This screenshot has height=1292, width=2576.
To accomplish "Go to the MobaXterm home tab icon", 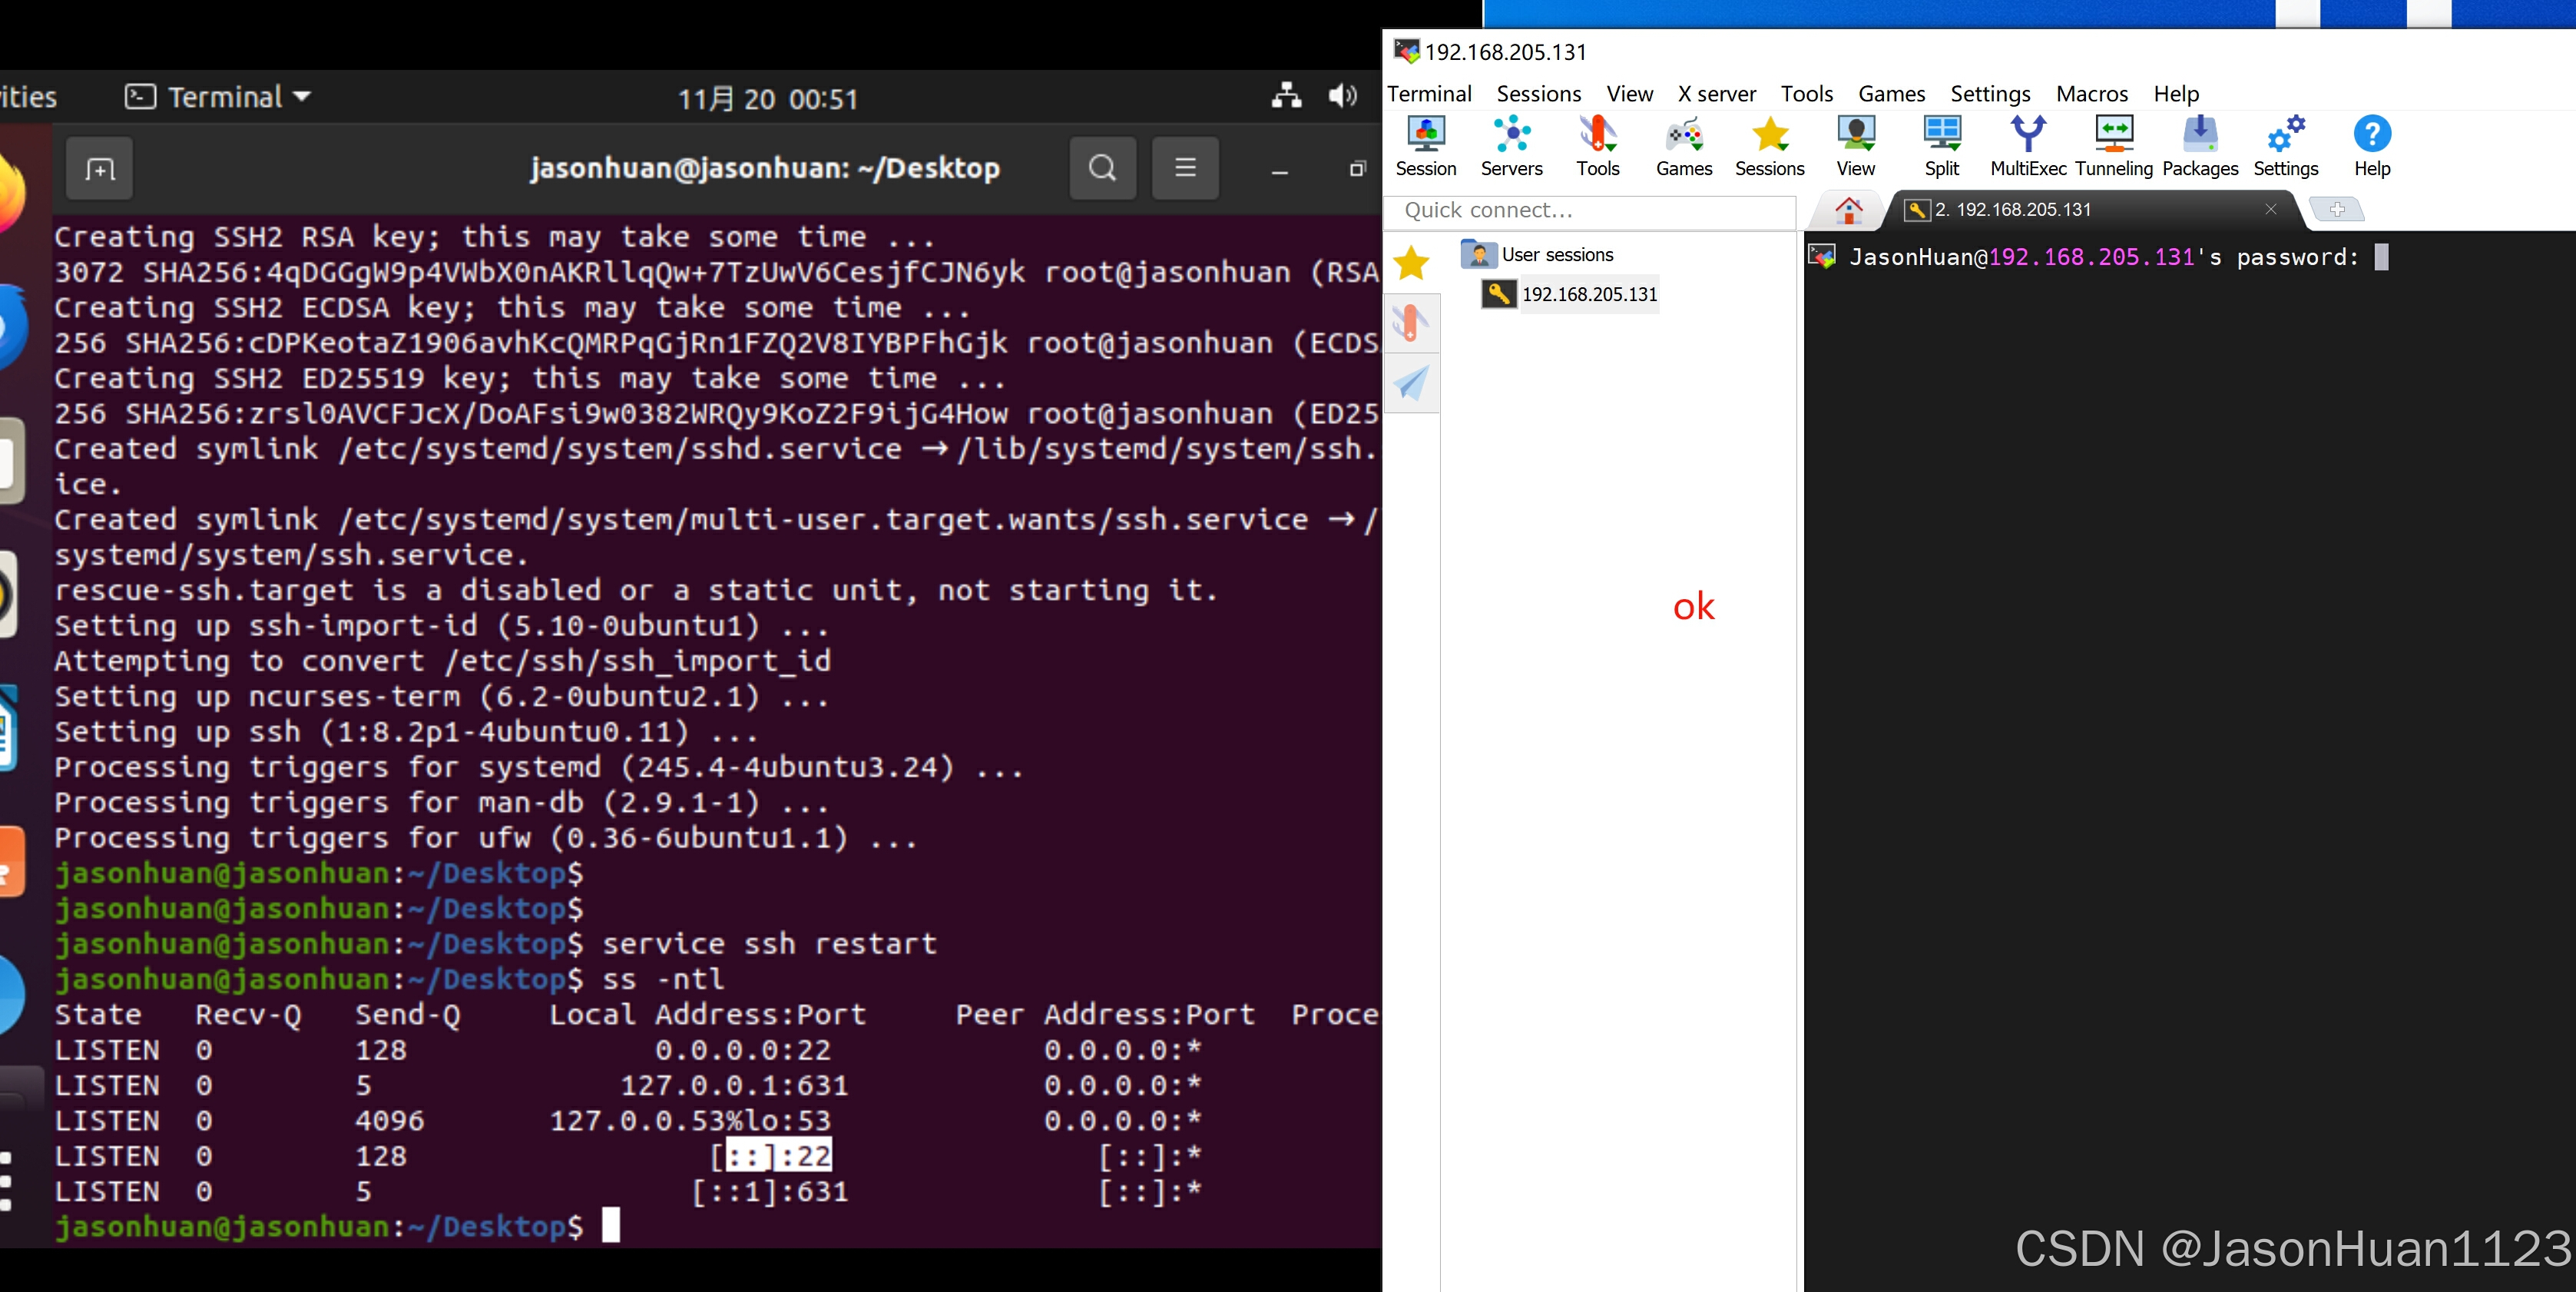I will pyautogui.click(x=1849, y=210).
